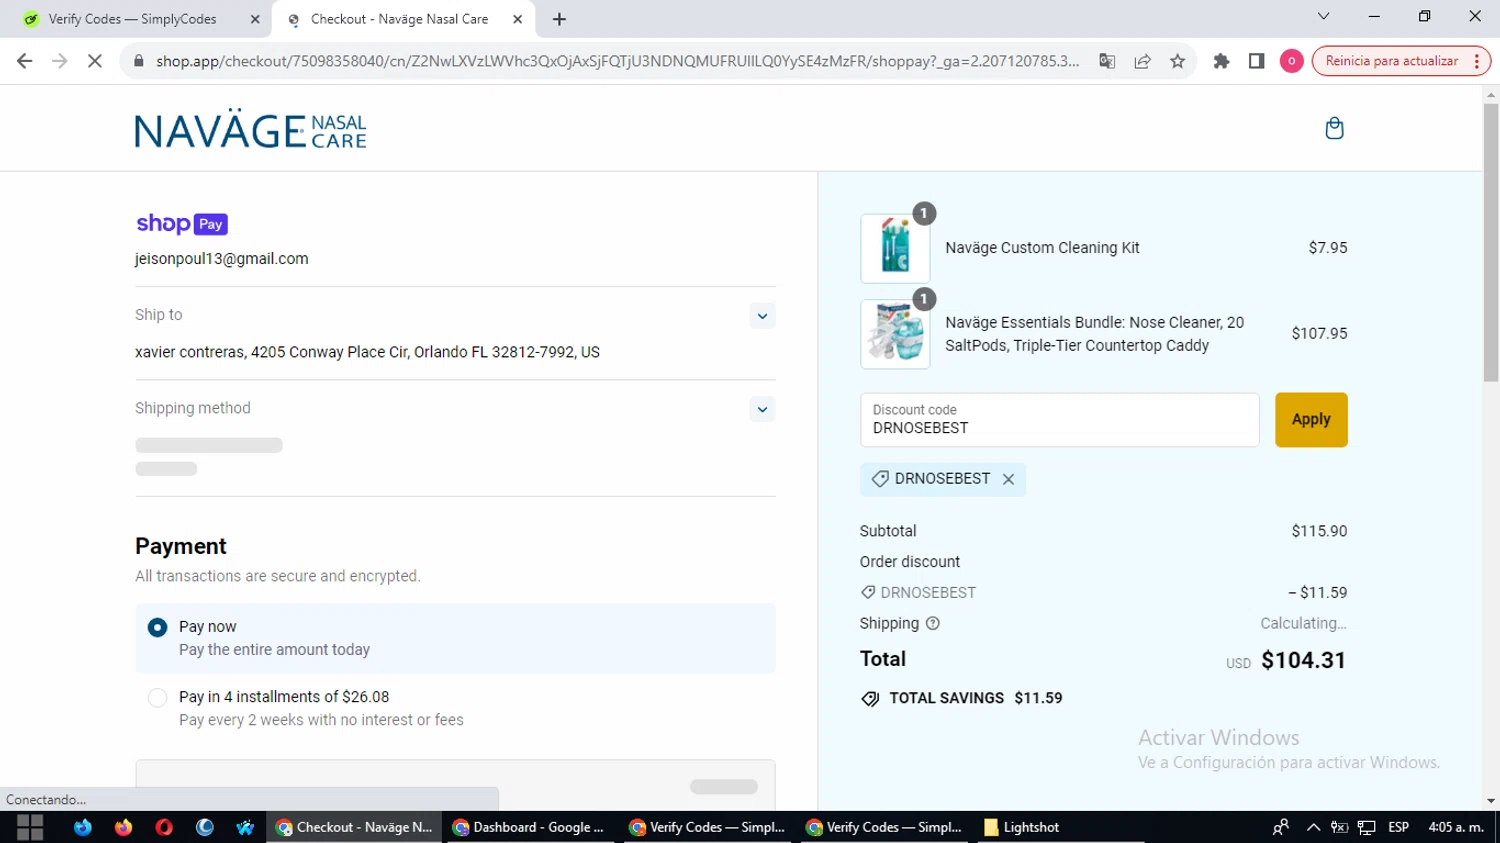The height and width of the screenshot is (843, 1500).
Task: View site information via the lock icon
Action: coord(139,61)
